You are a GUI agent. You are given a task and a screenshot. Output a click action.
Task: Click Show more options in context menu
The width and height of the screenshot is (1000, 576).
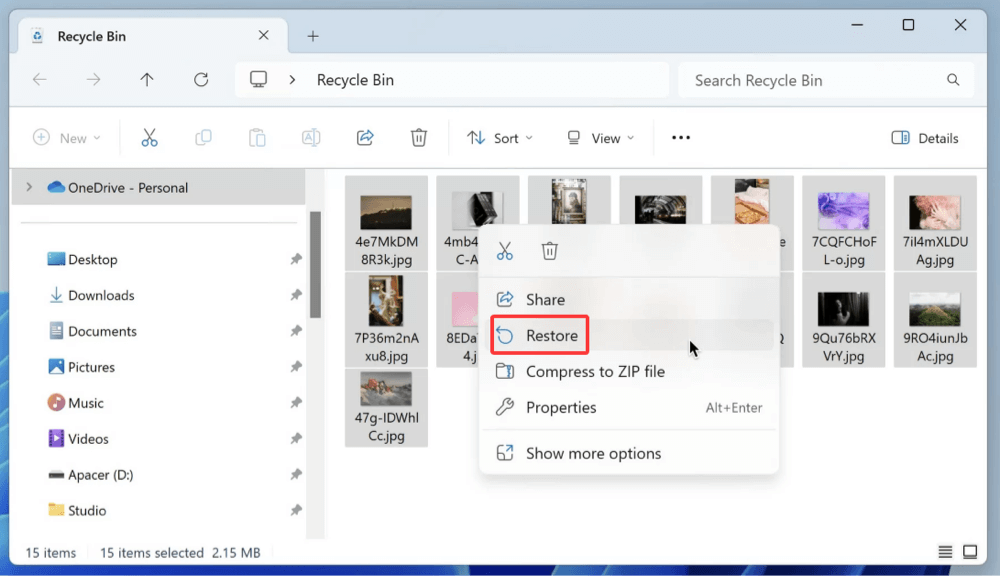(593, 454)
